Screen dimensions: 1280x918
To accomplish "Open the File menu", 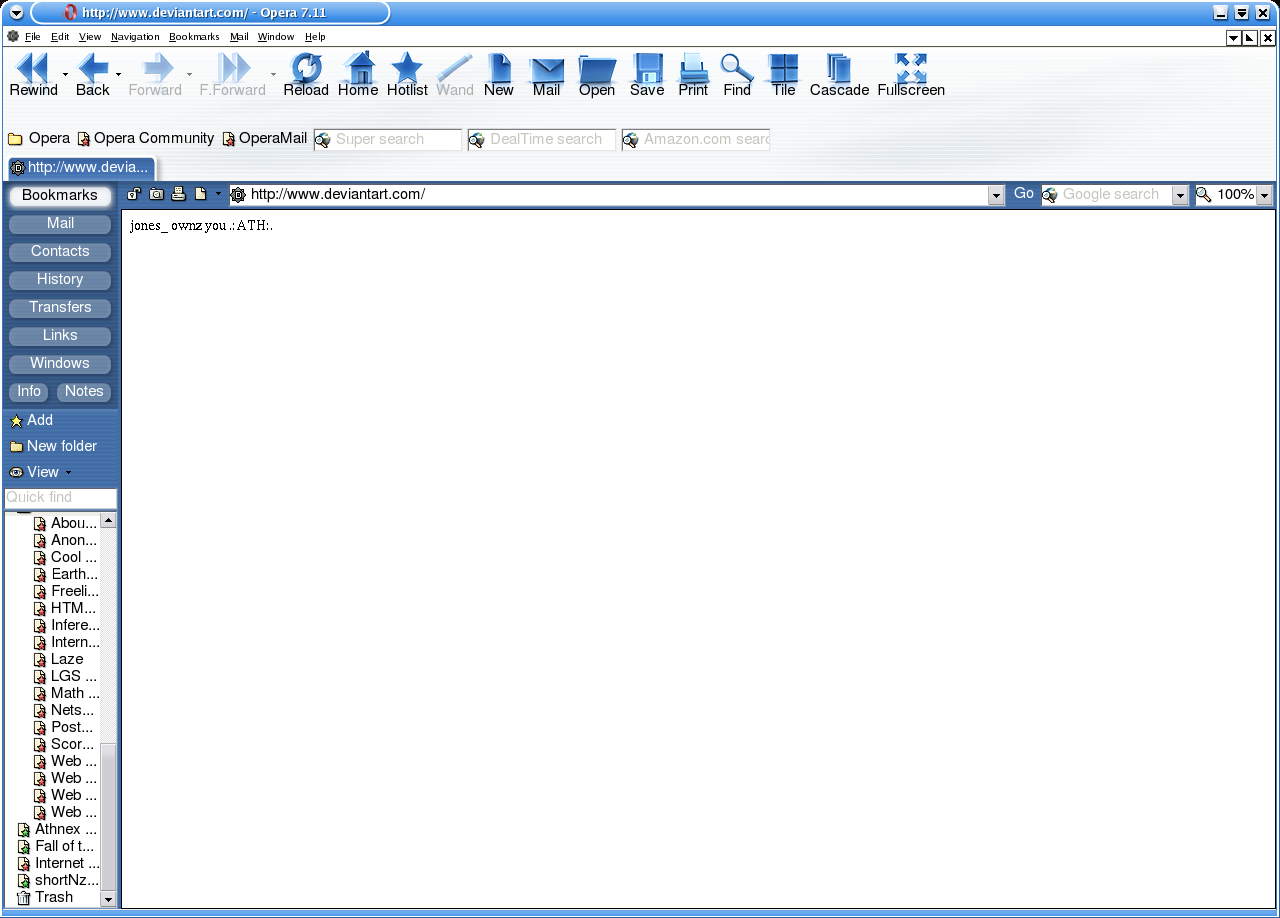I will coord(33,37).
